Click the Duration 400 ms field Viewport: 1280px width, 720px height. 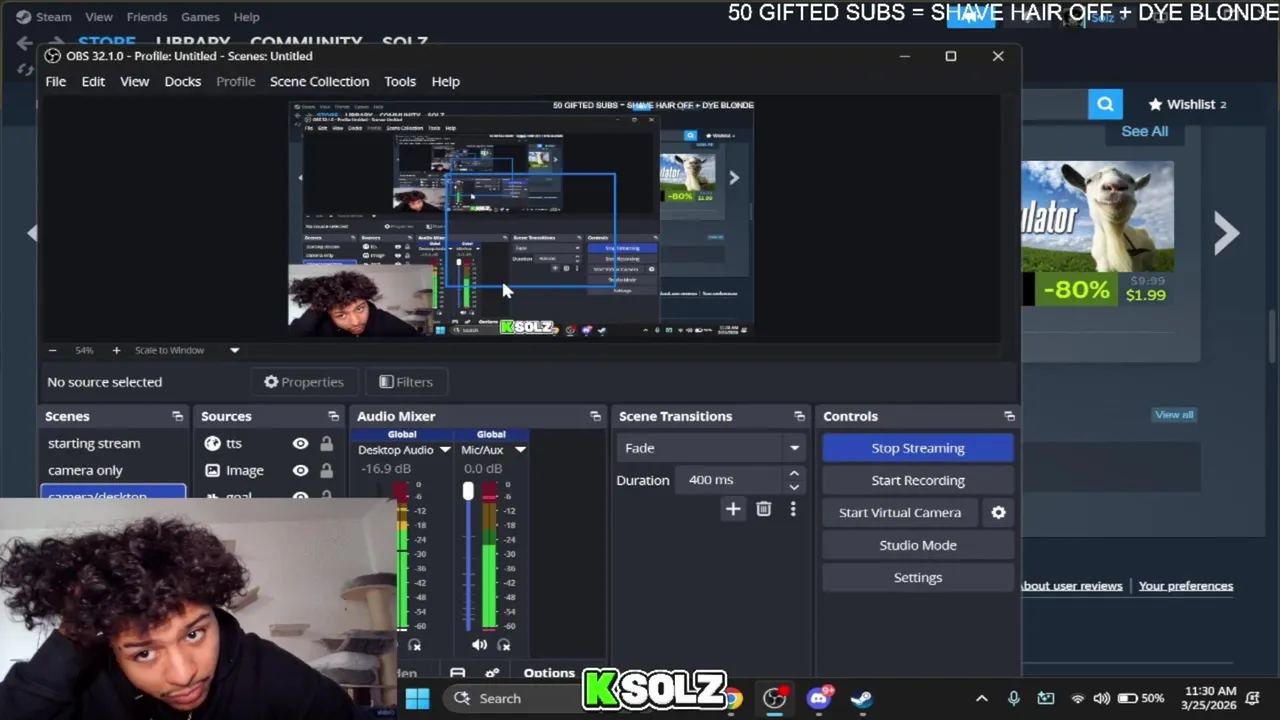pos(730,480)
